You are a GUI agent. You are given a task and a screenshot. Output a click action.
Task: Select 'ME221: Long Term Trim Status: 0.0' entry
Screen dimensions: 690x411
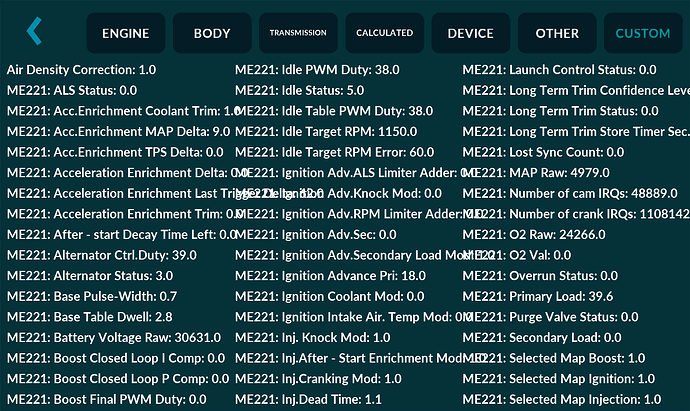(x=561, y=111)
